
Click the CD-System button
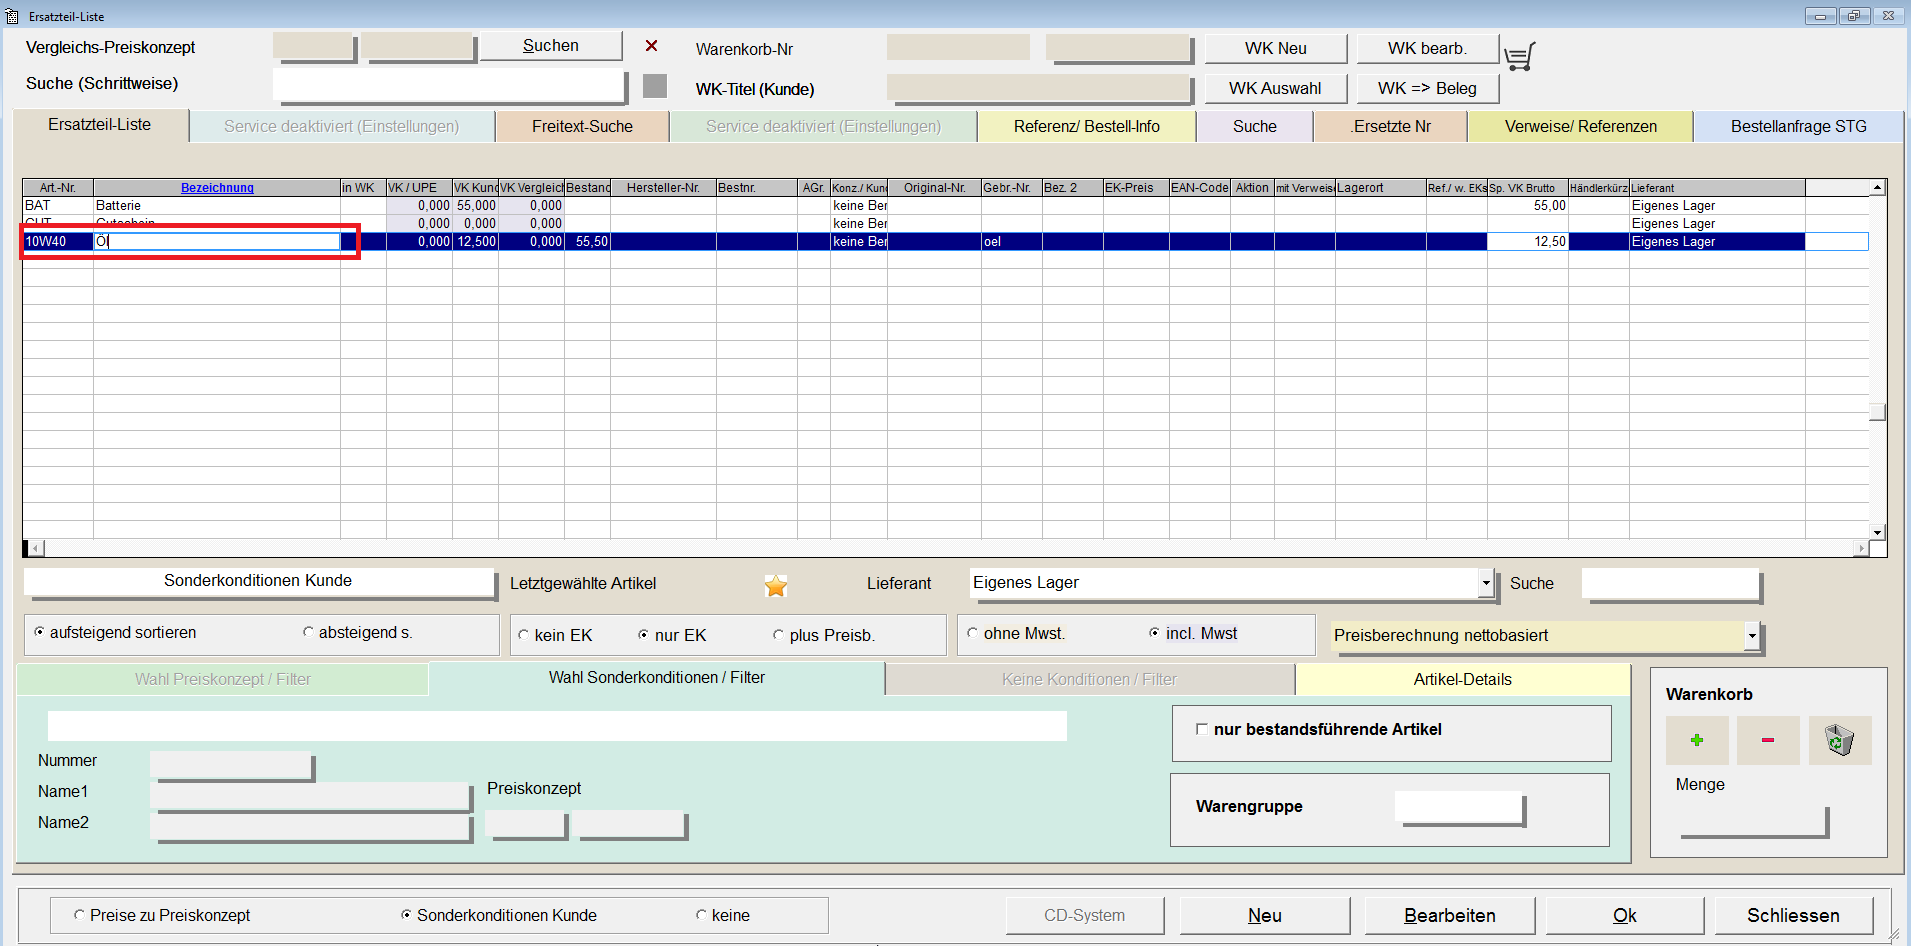coord(1085,915)
